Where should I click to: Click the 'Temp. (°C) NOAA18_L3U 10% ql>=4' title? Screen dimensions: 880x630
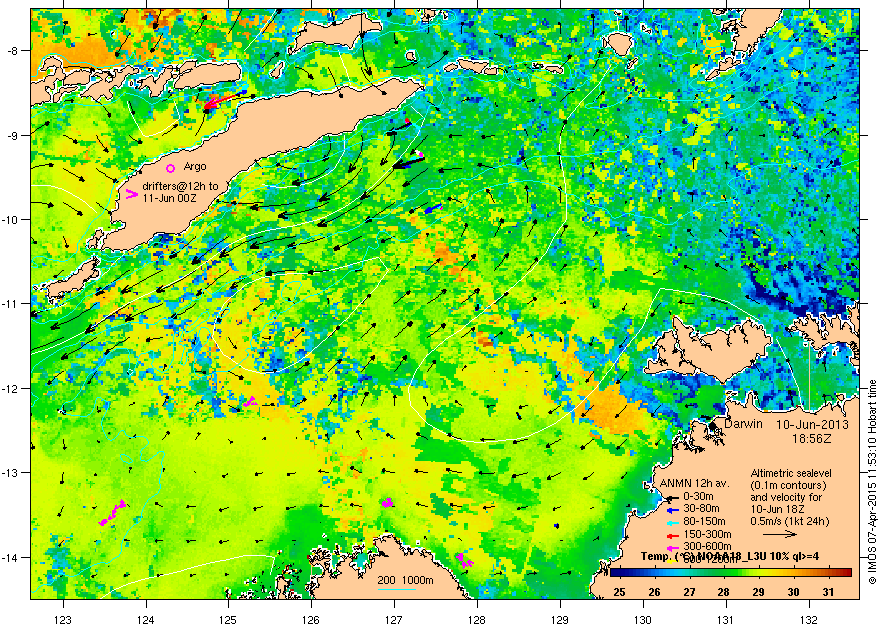730,557
